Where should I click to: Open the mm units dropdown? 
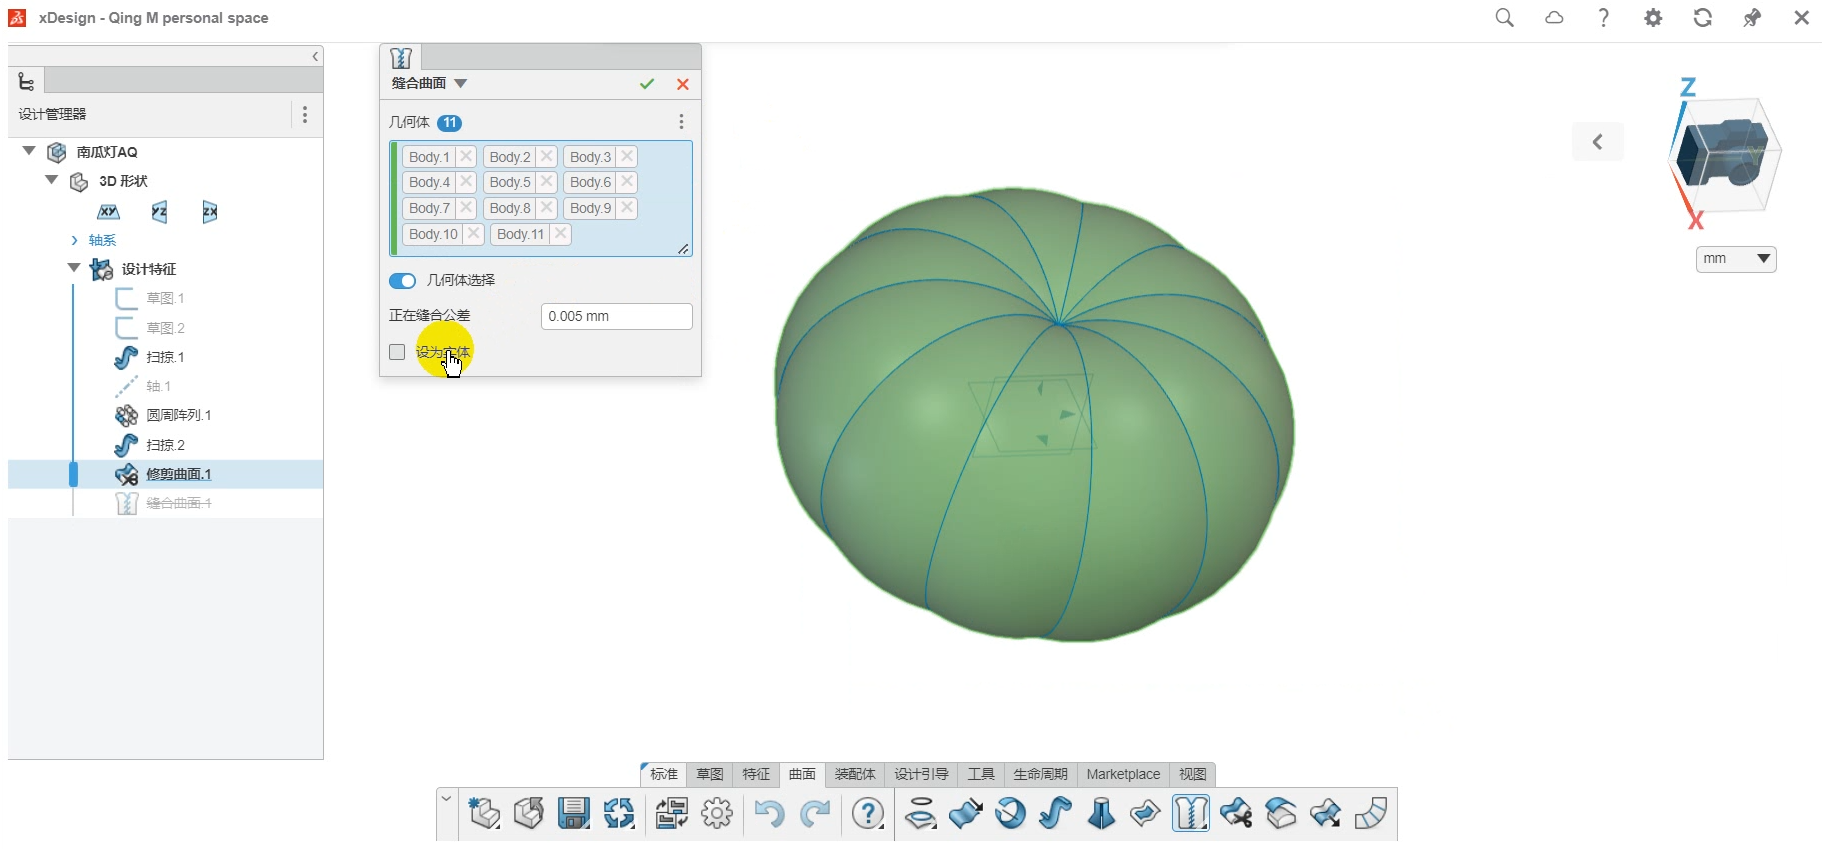1736,259
